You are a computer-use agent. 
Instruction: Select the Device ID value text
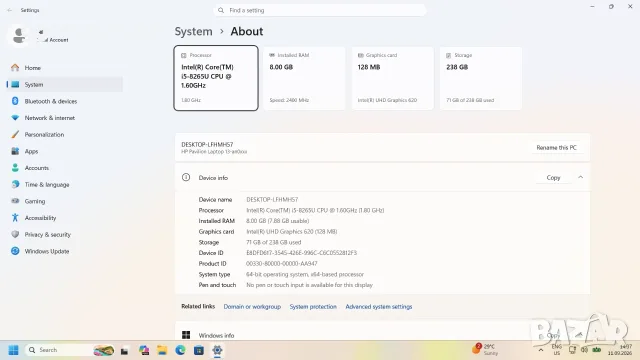[301, 253]
